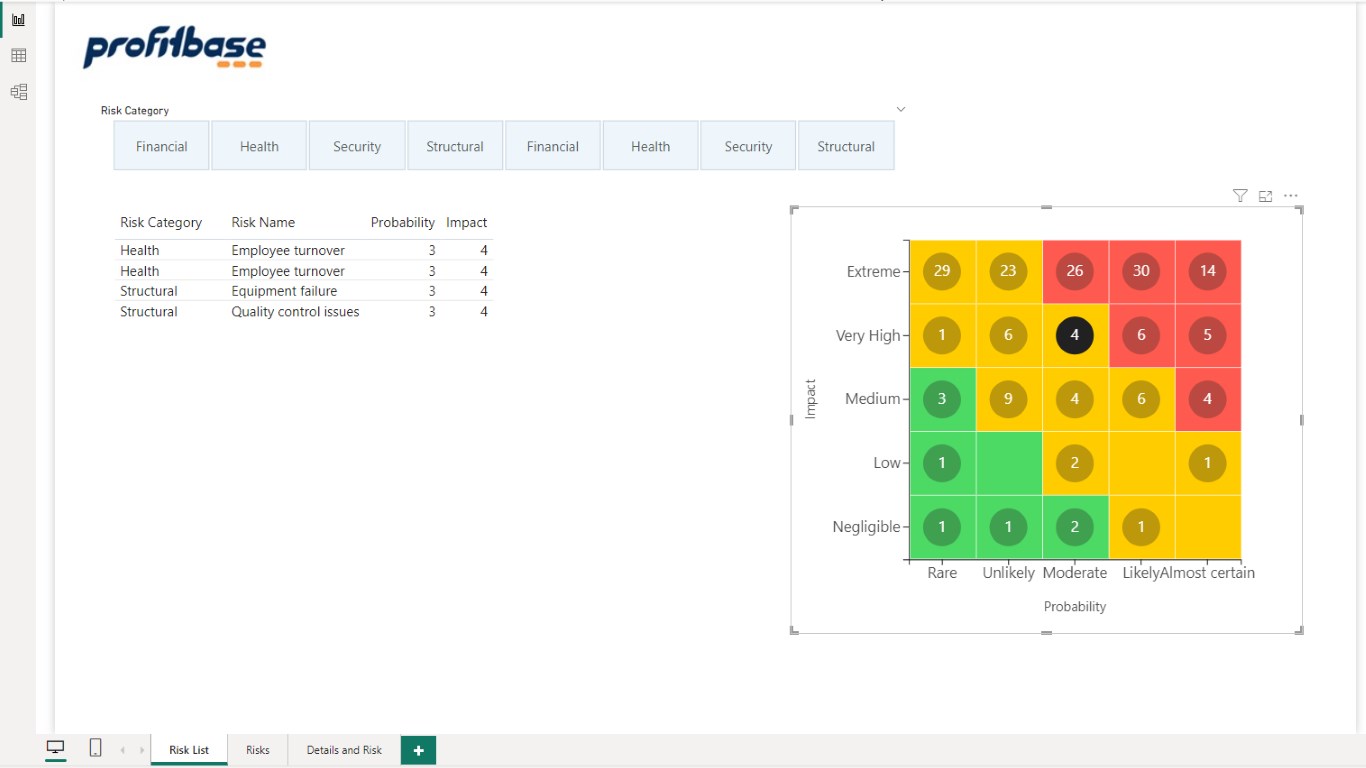1366x768 pixels.
Task: Select bubble 2 at Negligible and Moderate
Action: pos(1075,527)
